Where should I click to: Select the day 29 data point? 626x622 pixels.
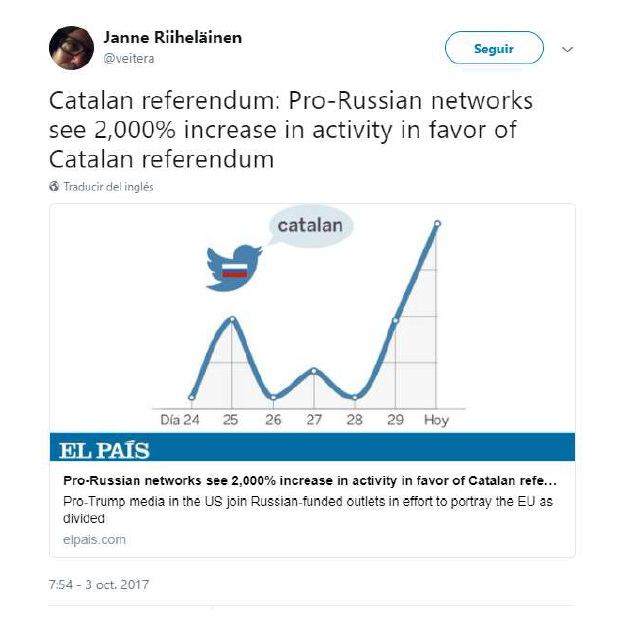pos(395,320)
